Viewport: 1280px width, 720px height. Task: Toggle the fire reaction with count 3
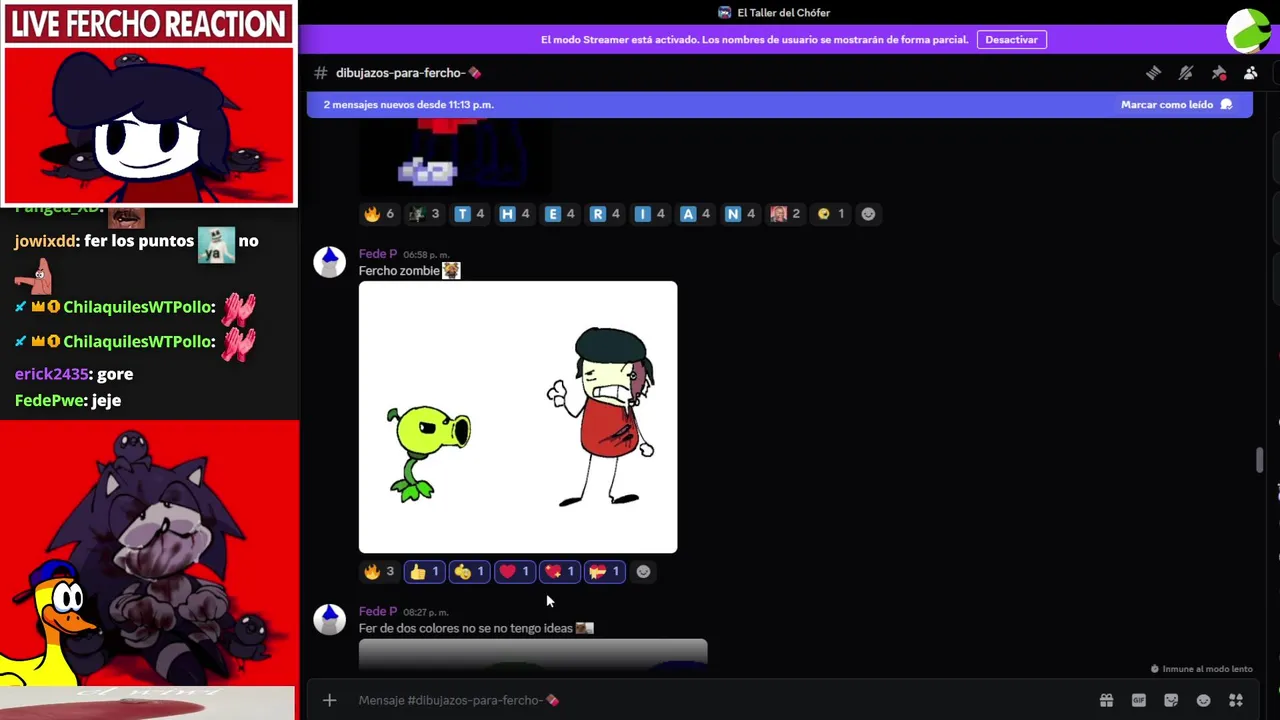tap(379, 572)
